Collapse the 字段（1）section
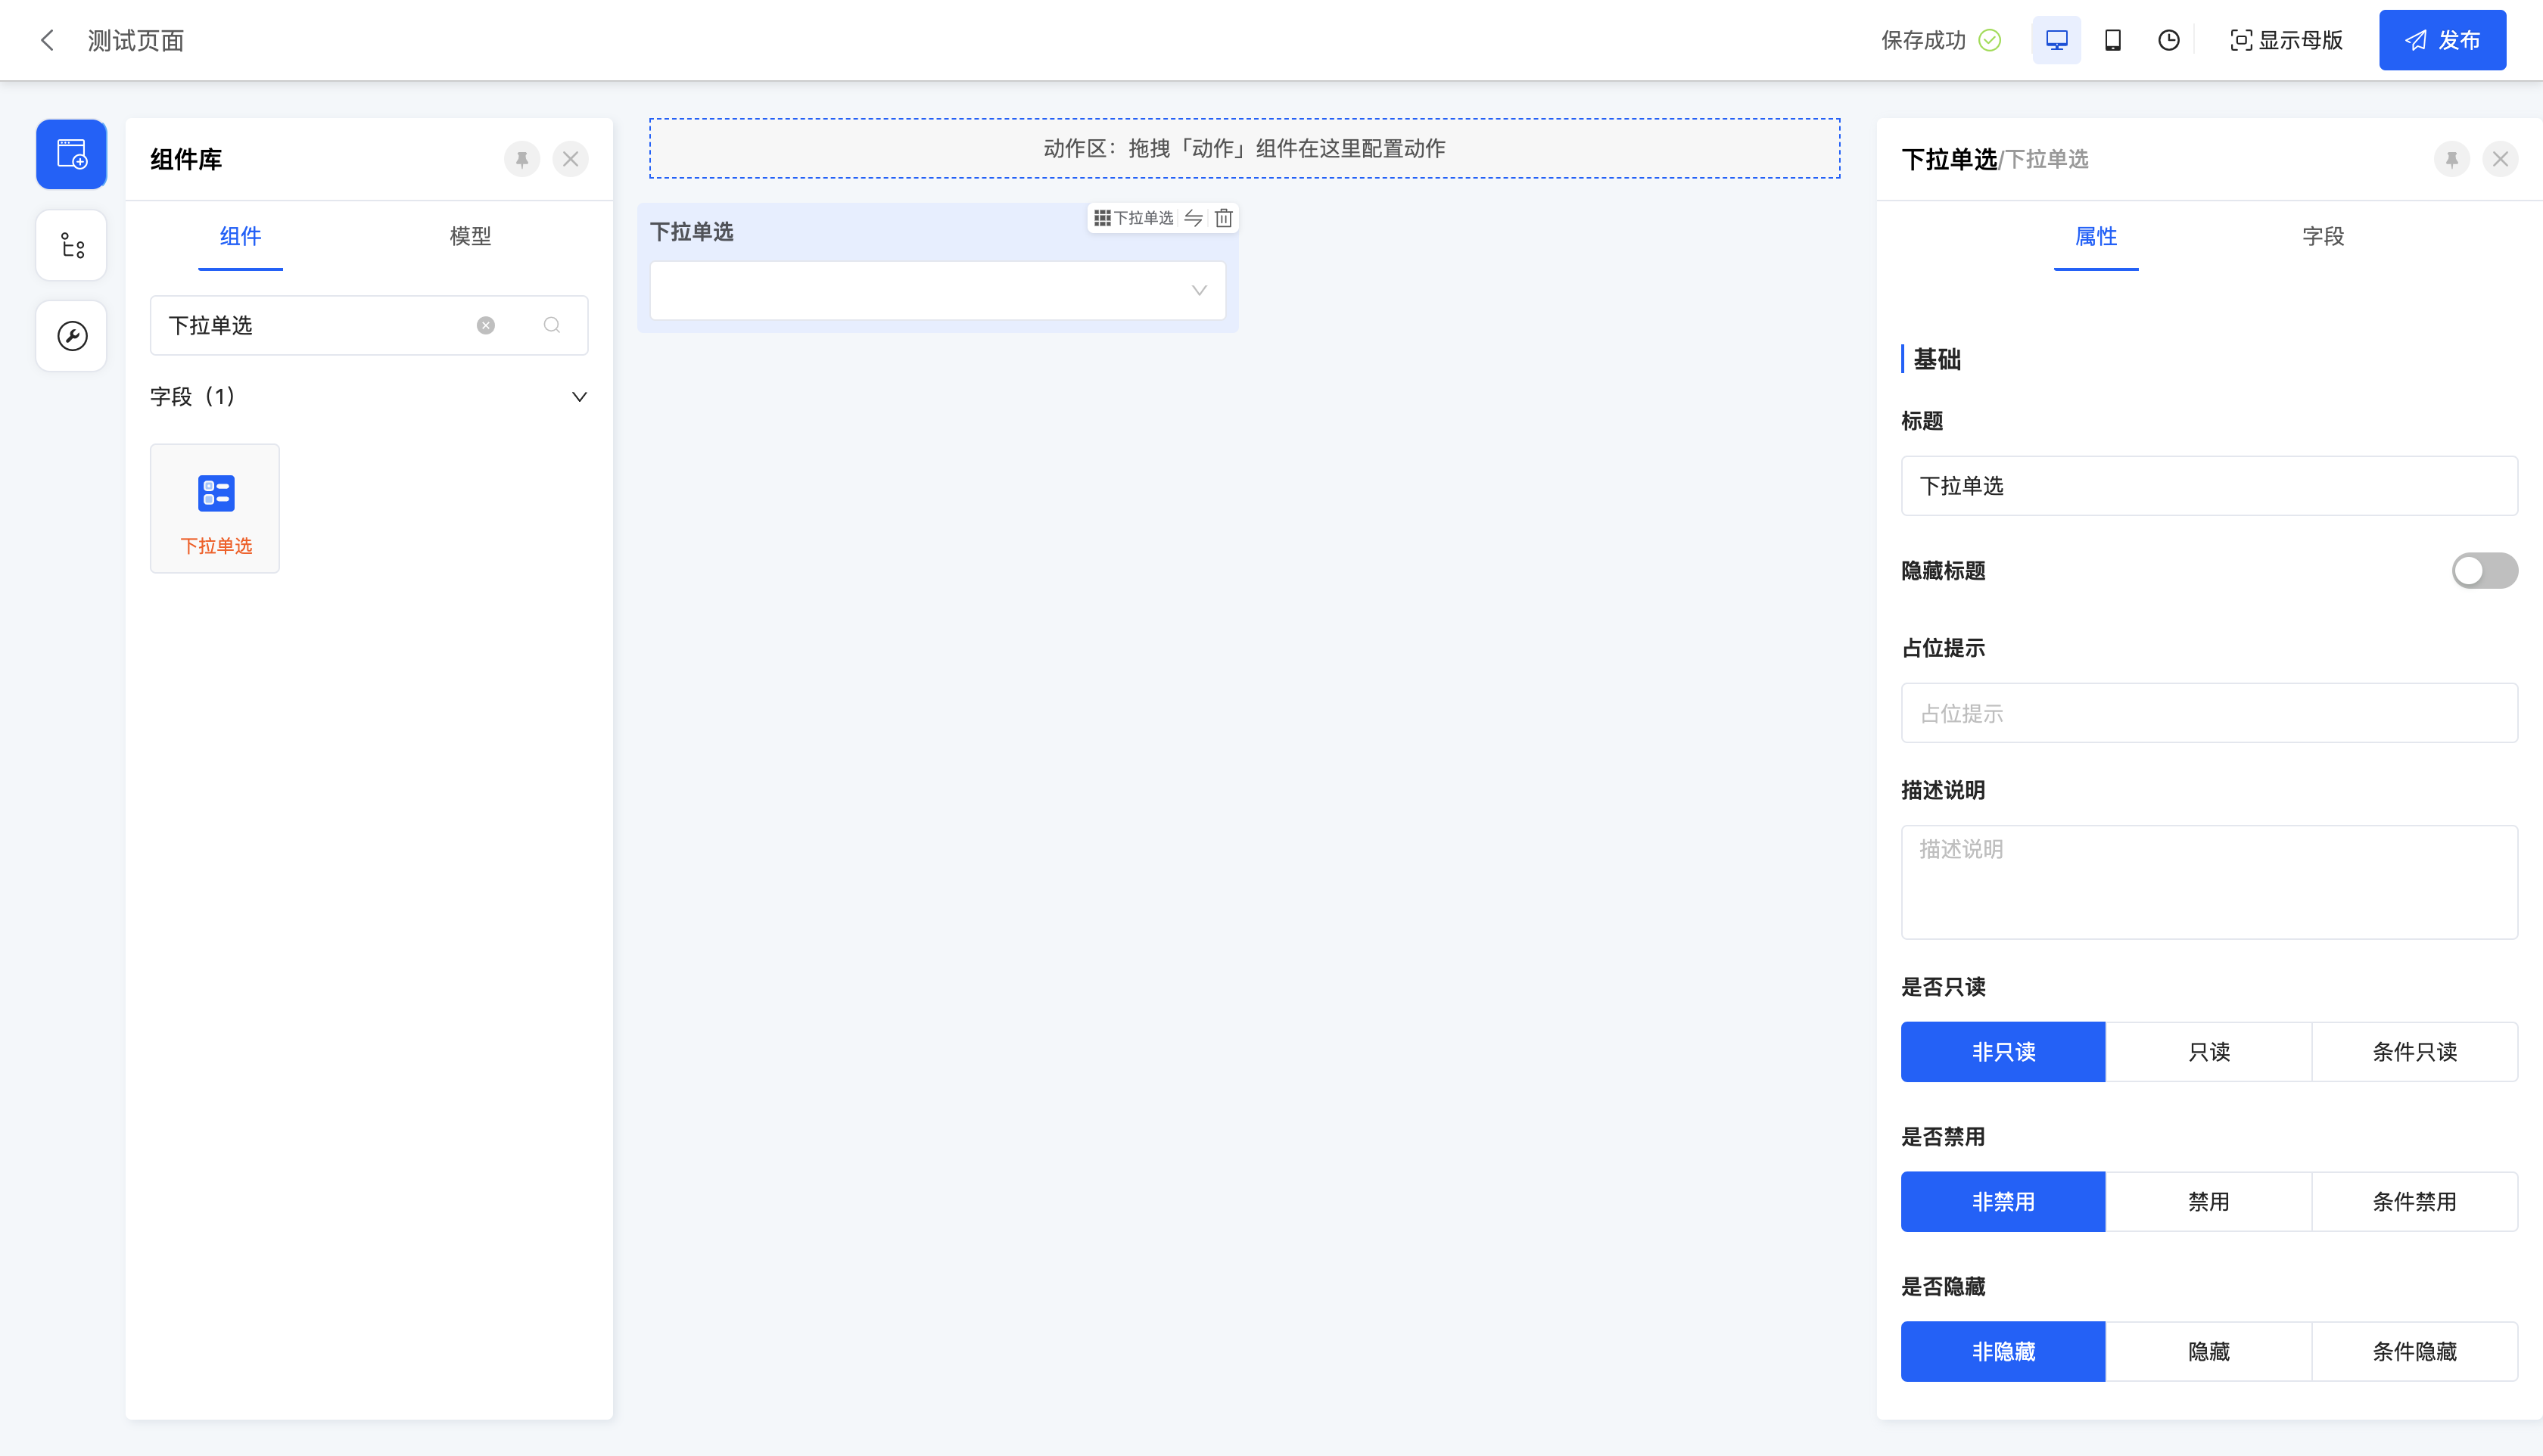Viewport: 2543px width, 1456px height. 578,397
